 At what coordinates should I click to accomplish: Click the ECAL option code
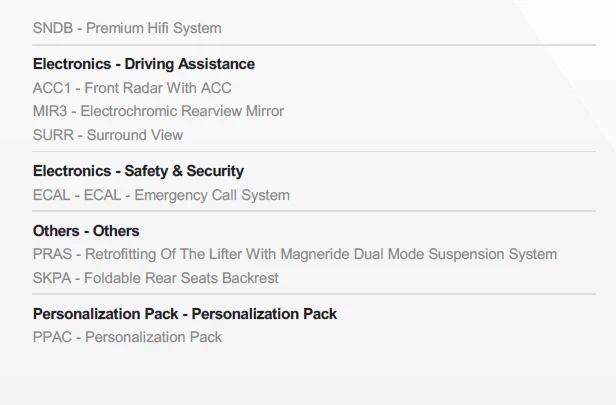tap(51, 195)
